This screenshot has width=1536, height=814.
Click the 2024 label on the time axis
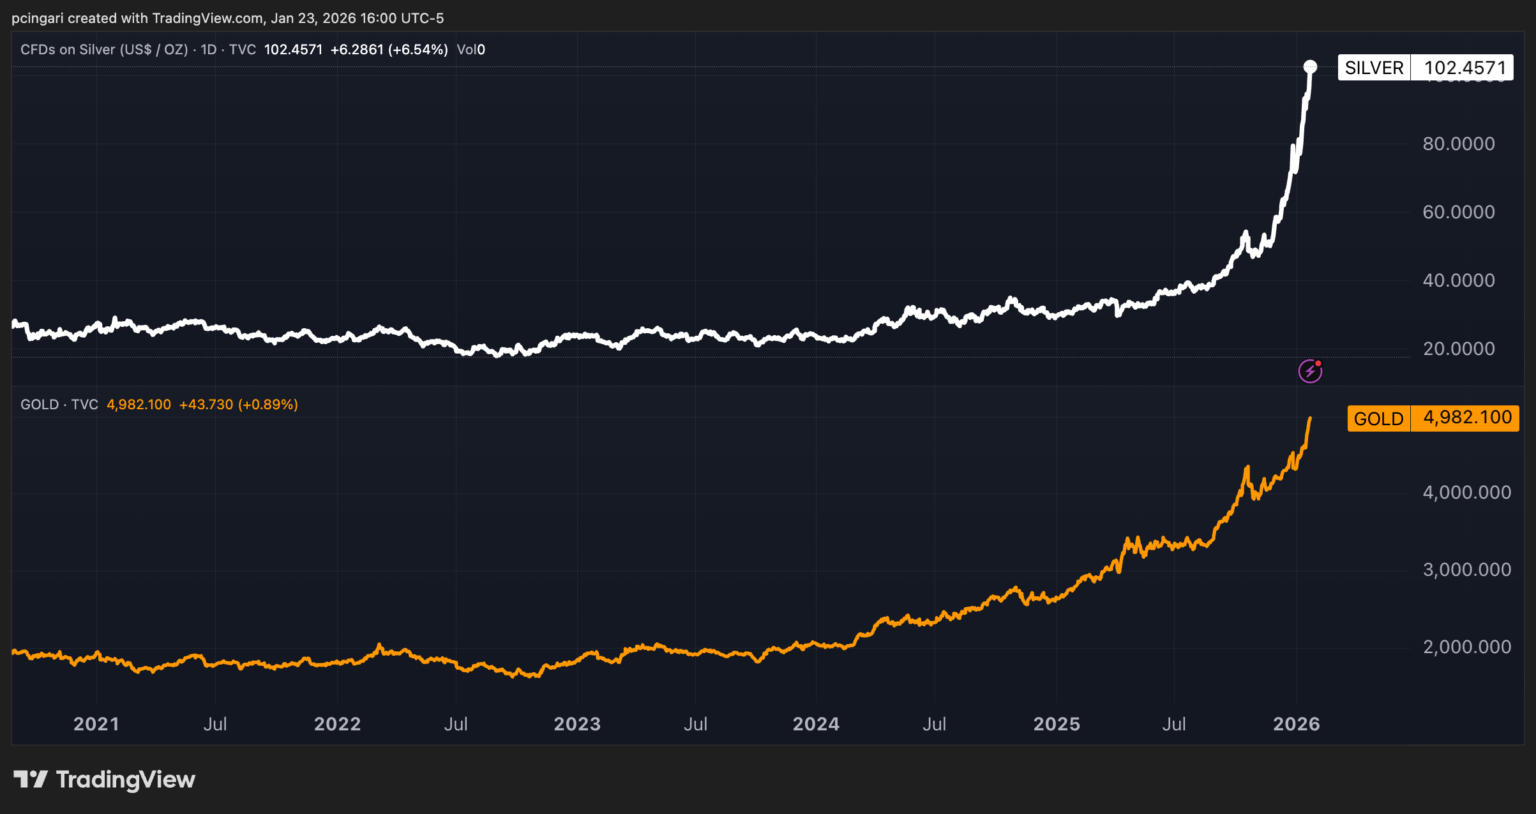pos(817,723)
